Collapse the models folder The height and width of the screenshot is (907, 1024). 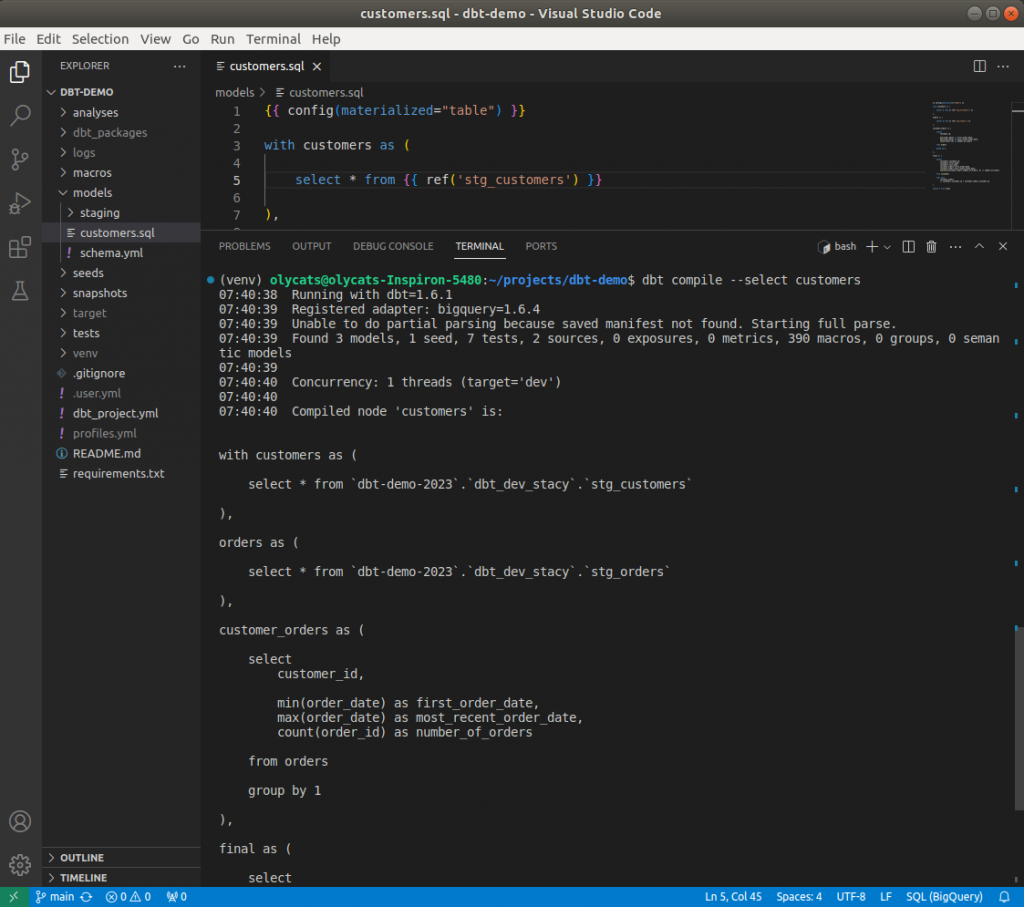click(x=121, y=193)
